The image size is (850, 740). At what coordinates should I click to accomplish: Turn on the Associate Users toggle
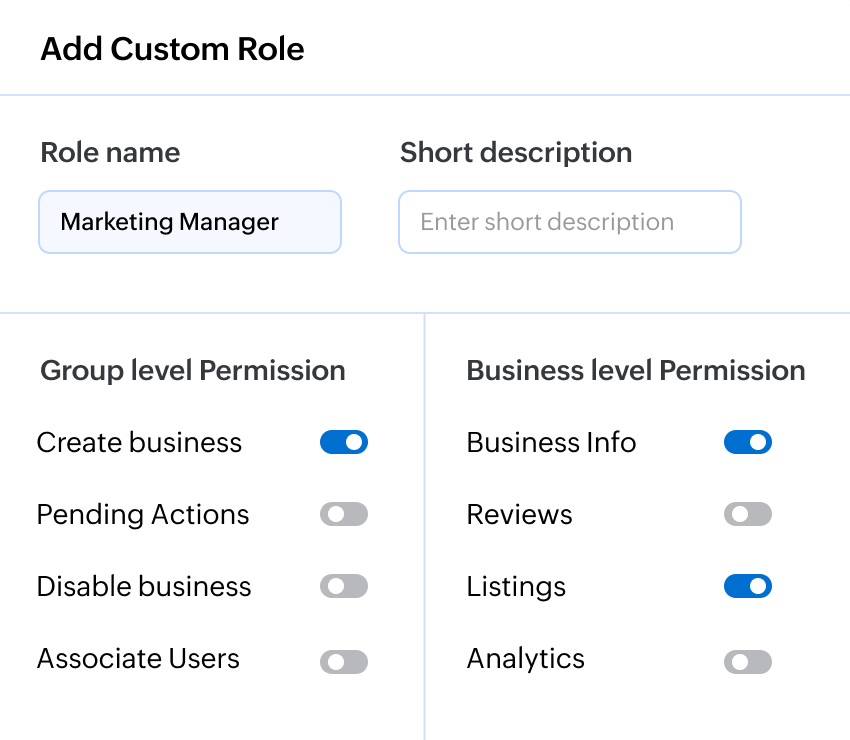344,661
